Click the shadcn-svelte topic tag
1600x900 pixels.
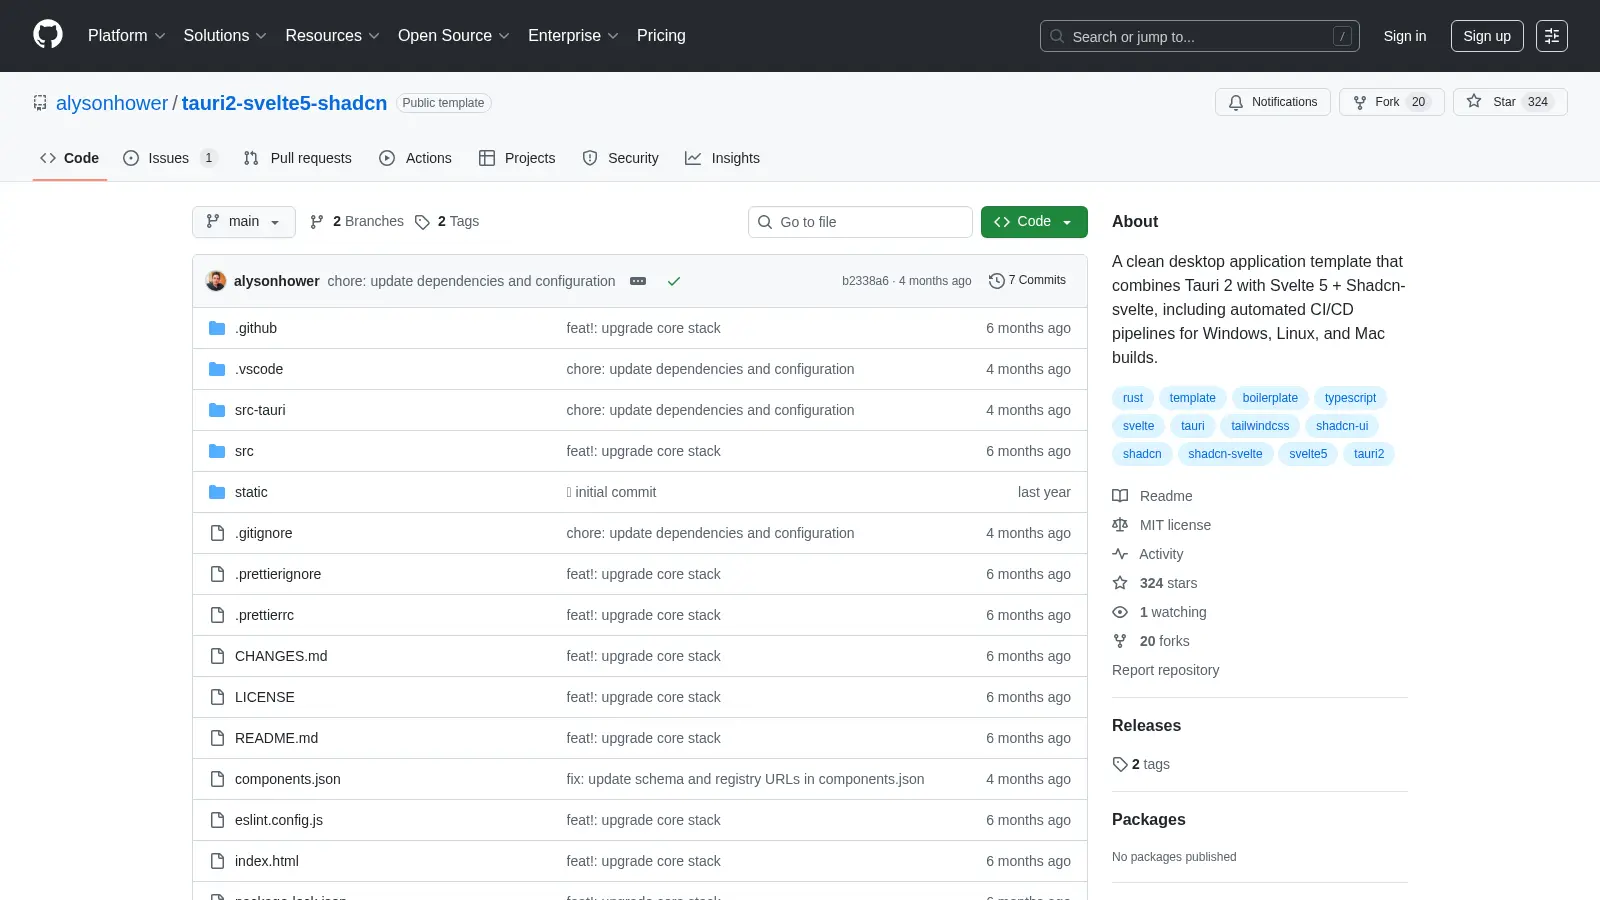1225,454
